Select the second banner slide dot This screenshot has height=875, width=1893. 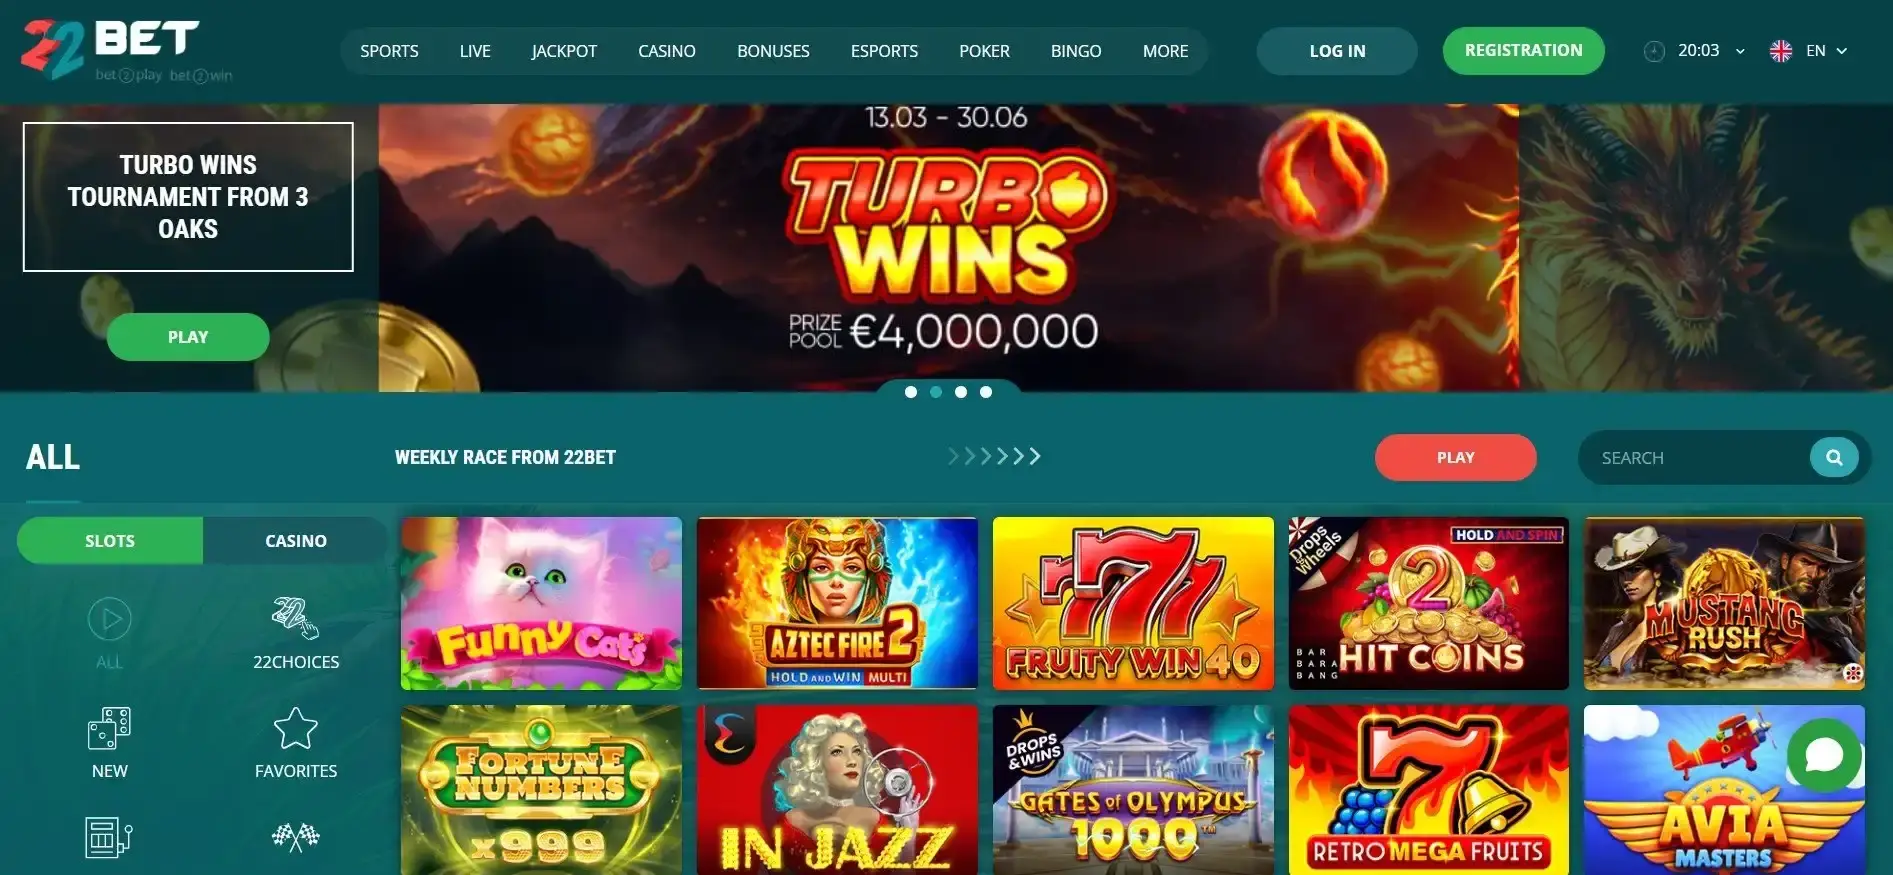(x=936, y=392)
